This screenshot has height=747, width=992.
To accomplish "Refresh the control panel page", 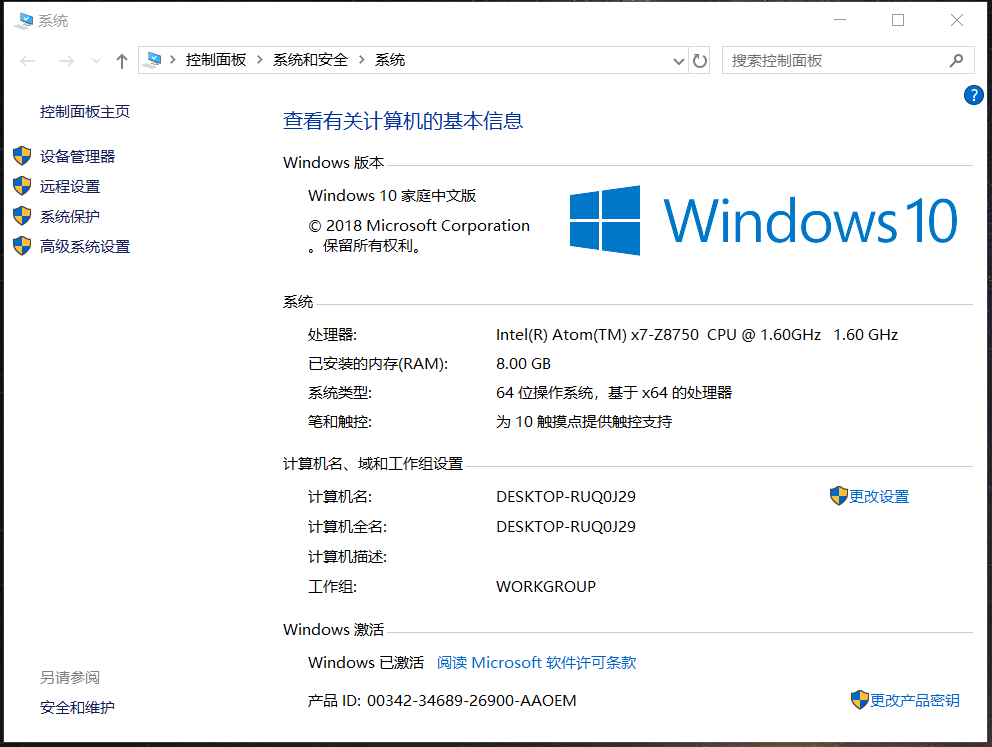I will [700, 61].
